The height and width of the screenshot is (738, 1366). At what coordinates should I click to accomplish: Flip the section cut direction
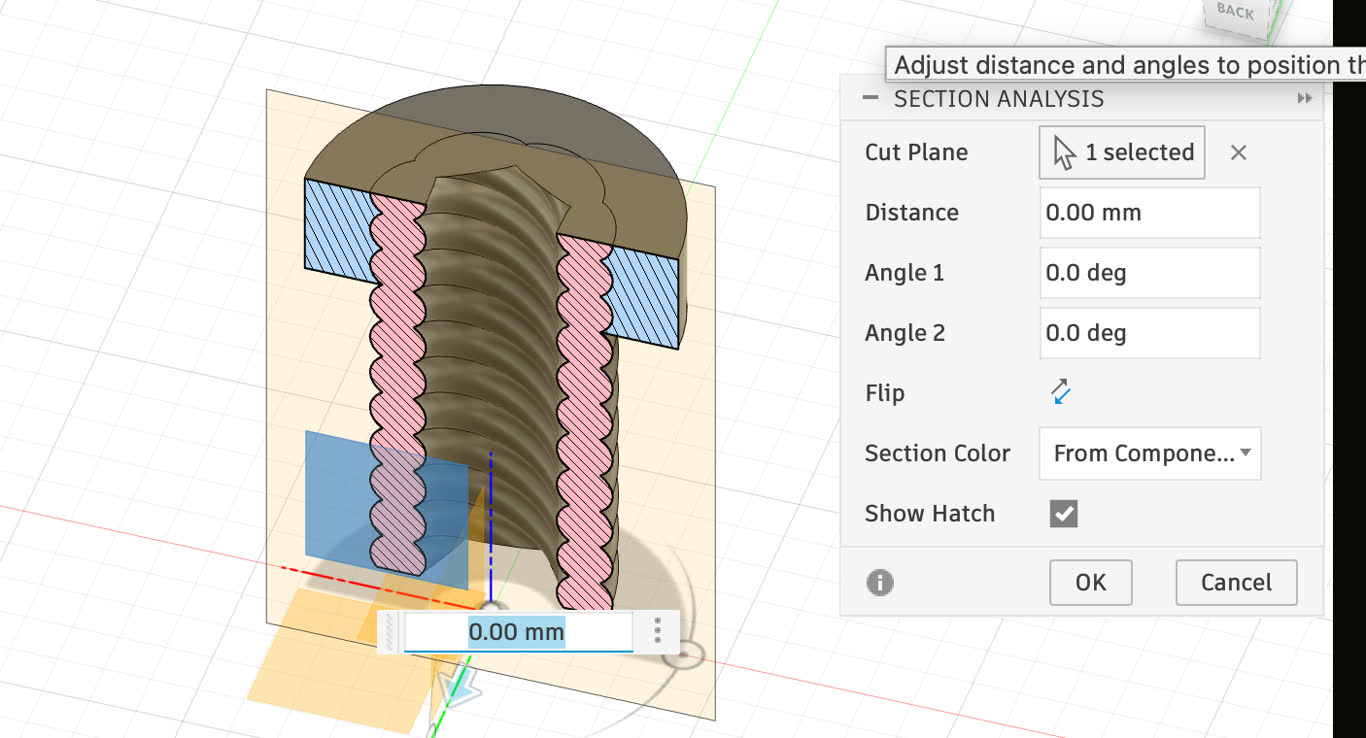click(1062, 392)
